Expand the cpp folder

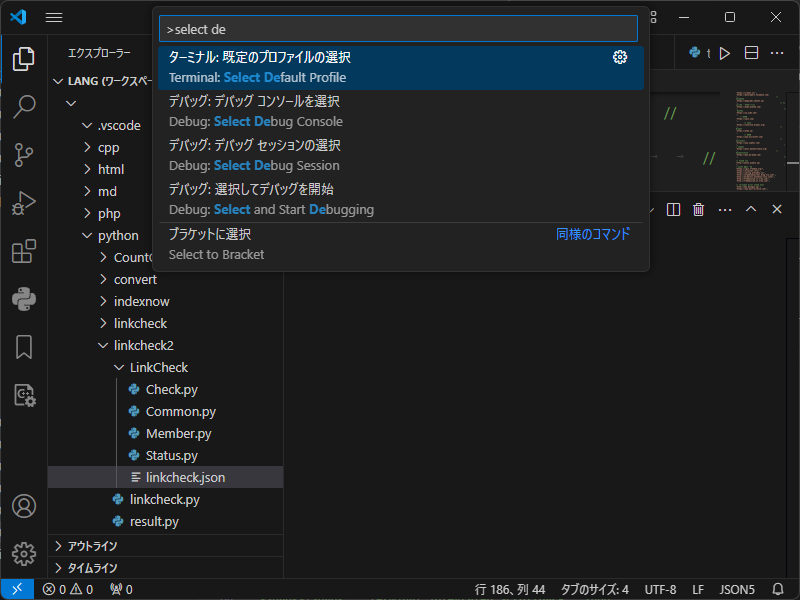click(x=87, y=147)
